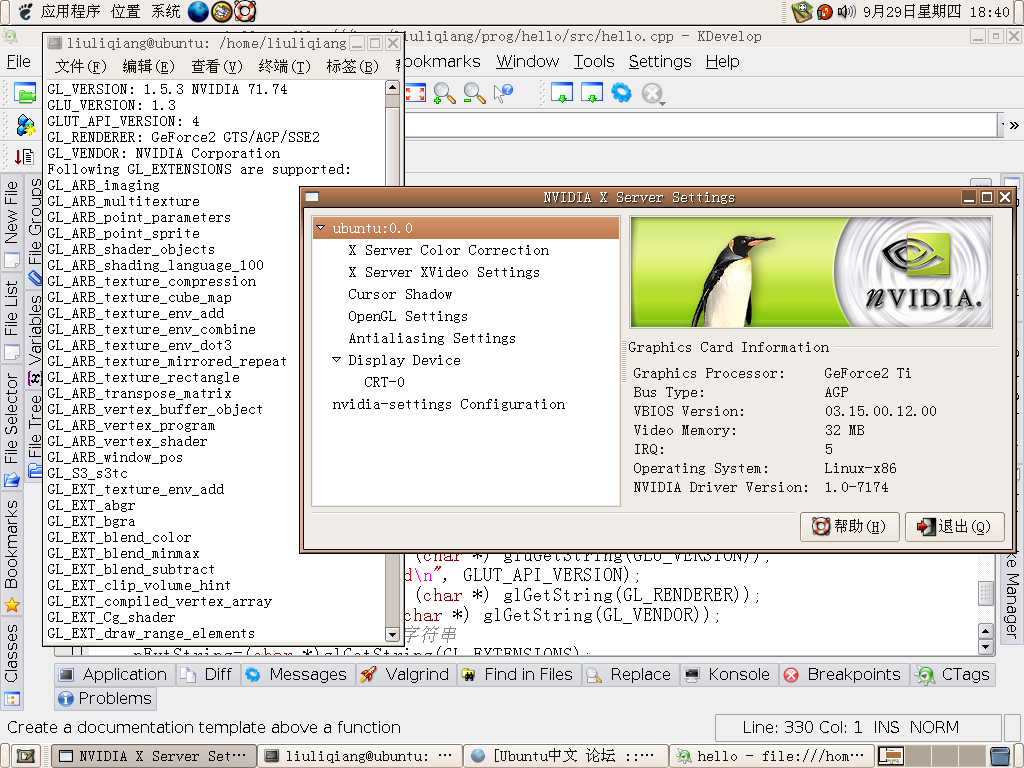This screenshot has width=1024, height=768.
Task: Collapse the ubuntu:0.0 tree node
Action: 321,228
